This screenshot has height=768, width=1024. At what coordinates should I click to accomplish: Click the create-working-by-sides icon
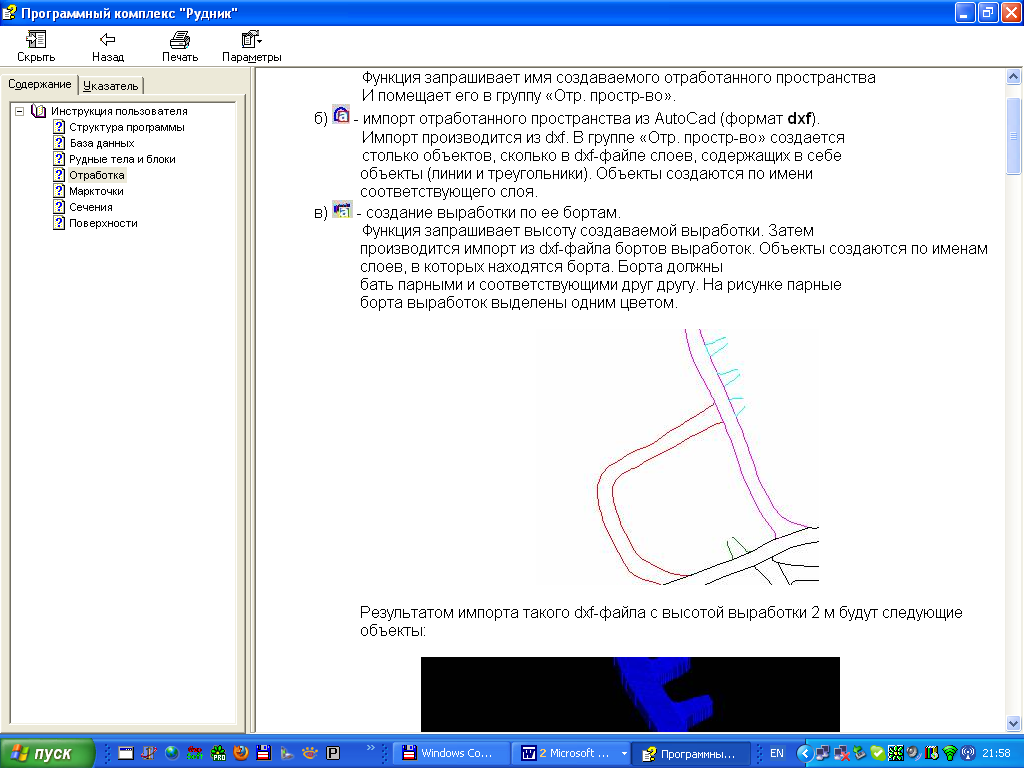point(342,210)
